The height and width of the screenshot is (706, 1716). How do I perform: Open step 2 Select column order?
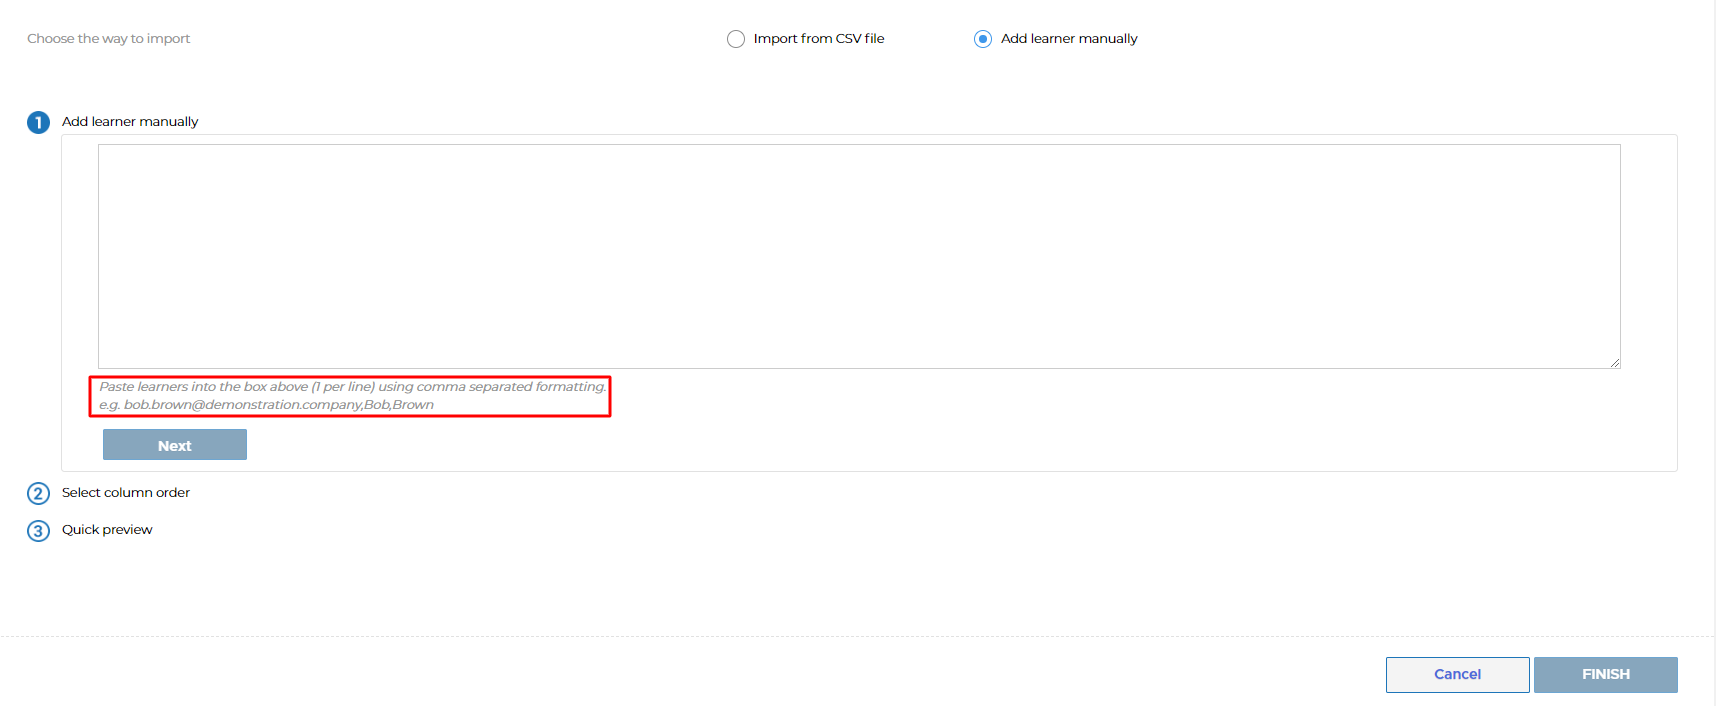point(126,493)
